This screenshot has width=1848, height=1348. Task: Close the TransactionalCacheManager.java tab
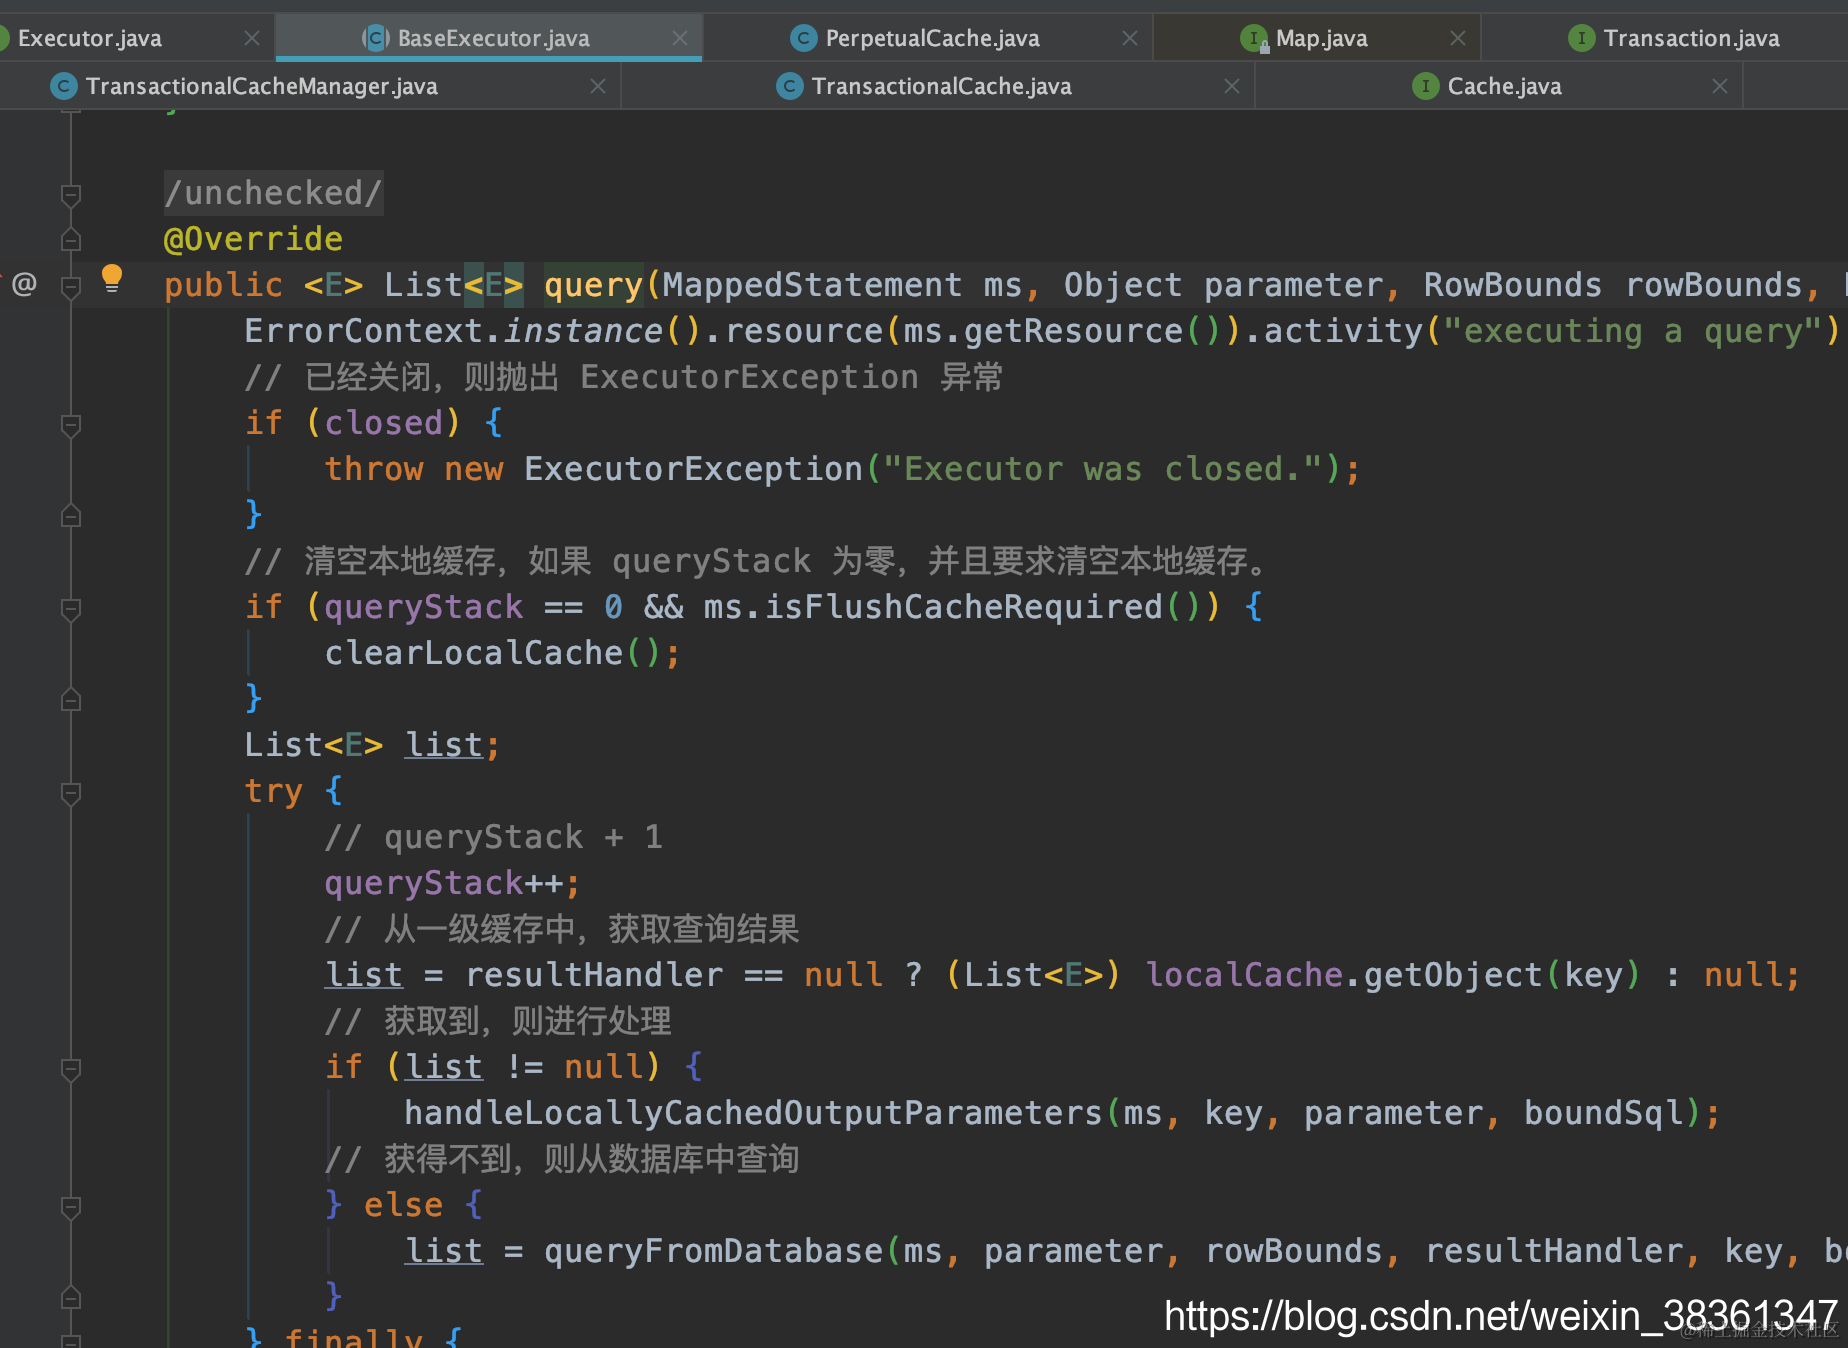click(x=598, y=86)
